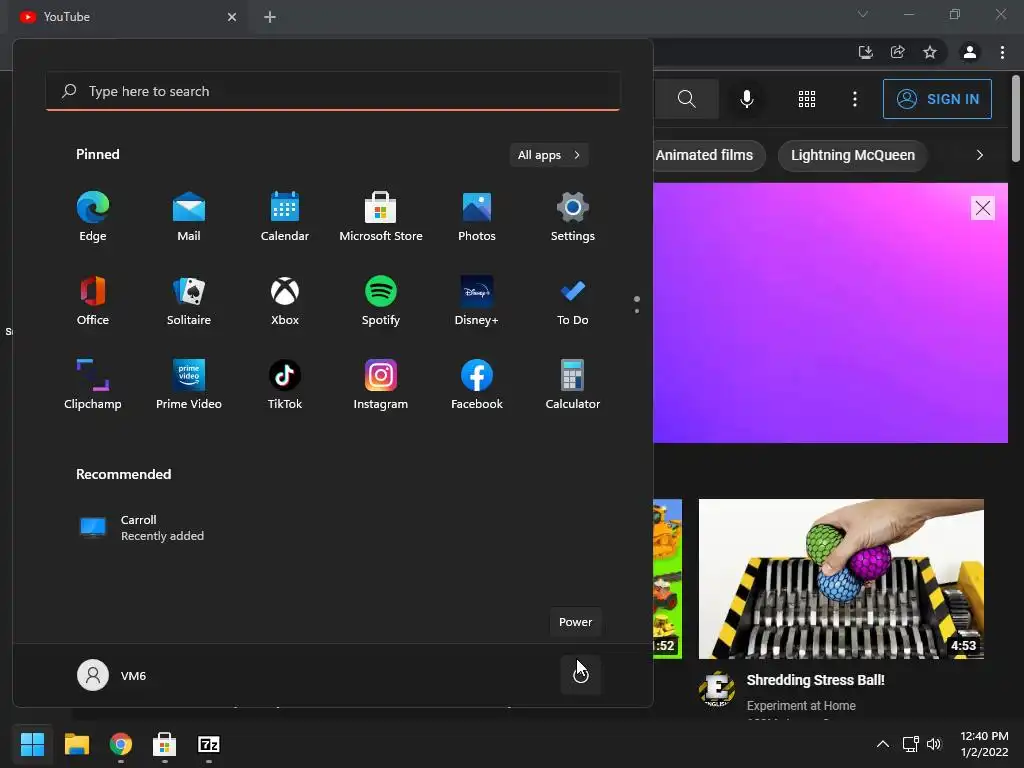The width and height of the screenshot is (1024, 768).
Task: Open the network status tray icon
Action: 910,744
